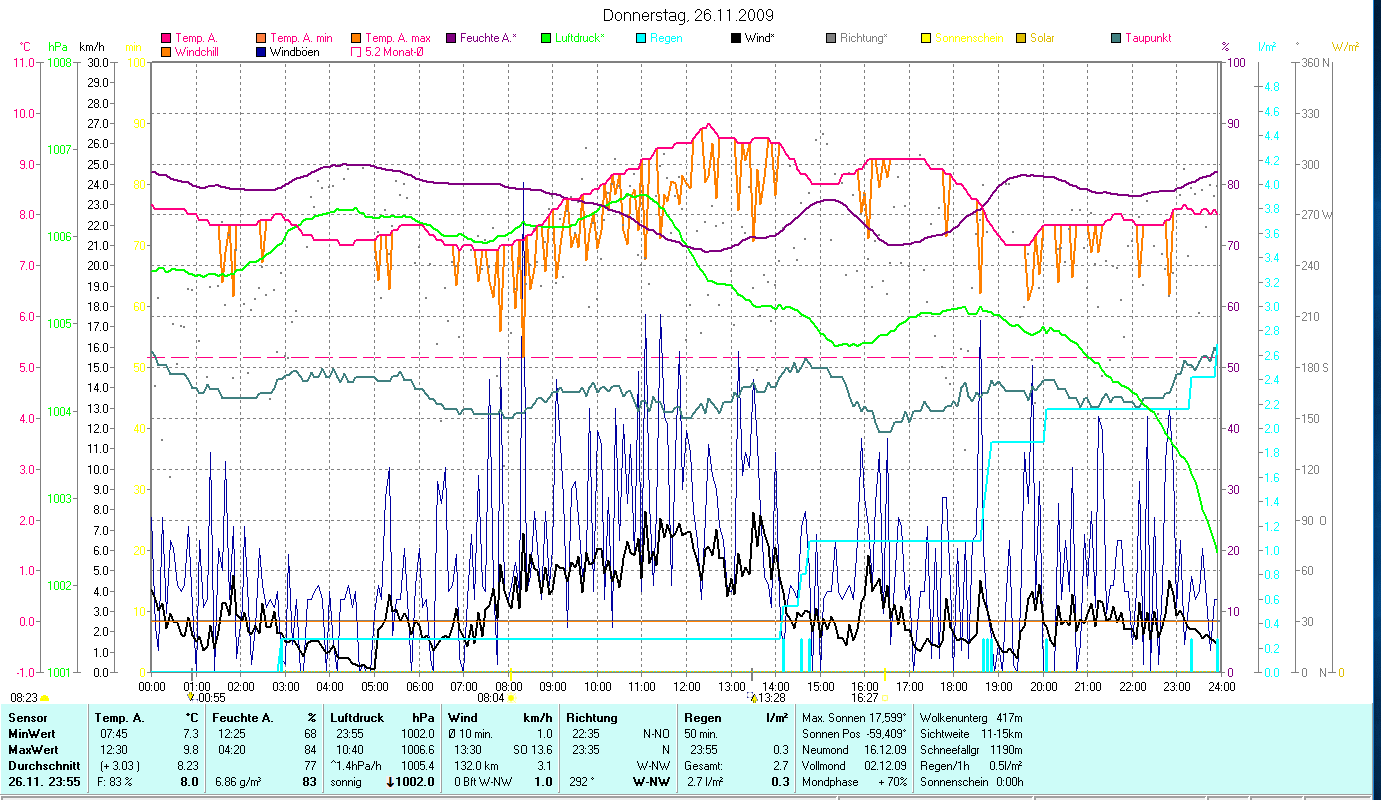Click the Windchill orange legend square
Screen dimensions: 1381x800
coord(166,51)
